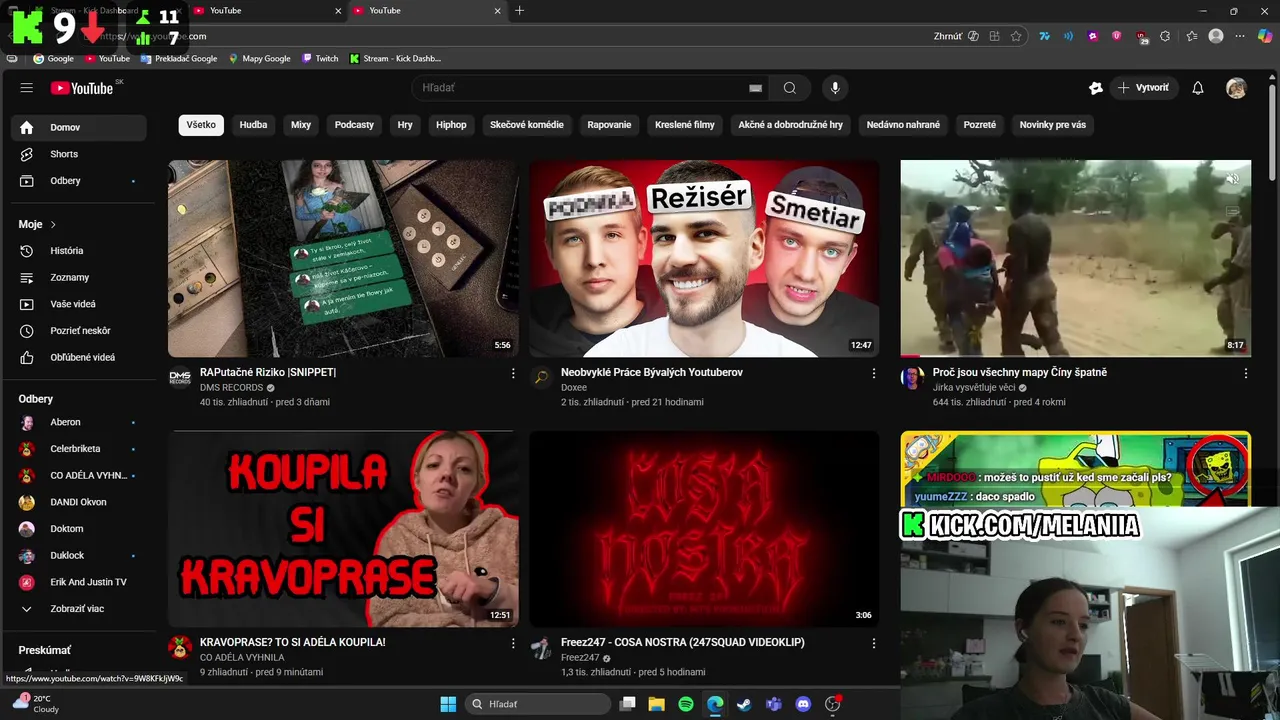
Task: Open Odbery subscriptions in sidebar
Action: click(78, 181)
